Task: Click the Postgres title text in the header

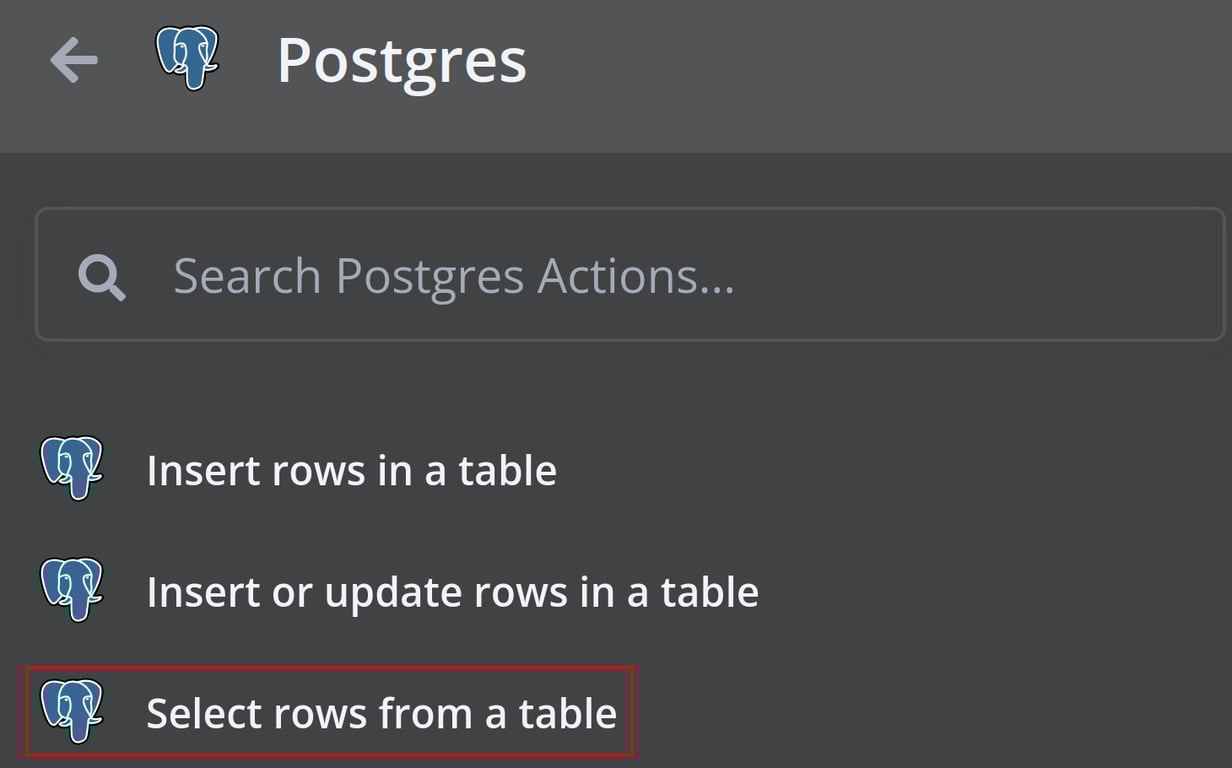Action: [x=402, y=60]
